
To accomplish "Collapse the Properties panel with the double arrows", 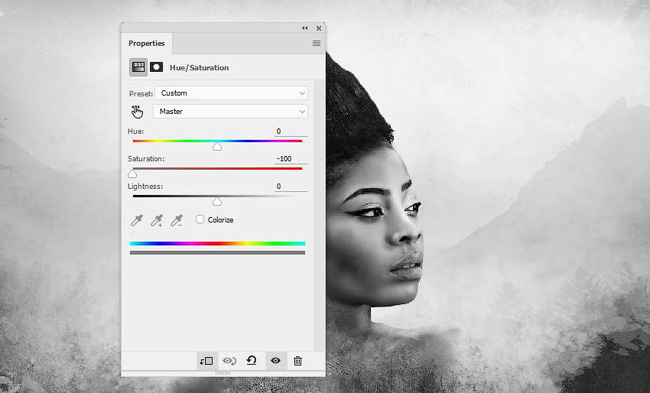I will point(305,28).
